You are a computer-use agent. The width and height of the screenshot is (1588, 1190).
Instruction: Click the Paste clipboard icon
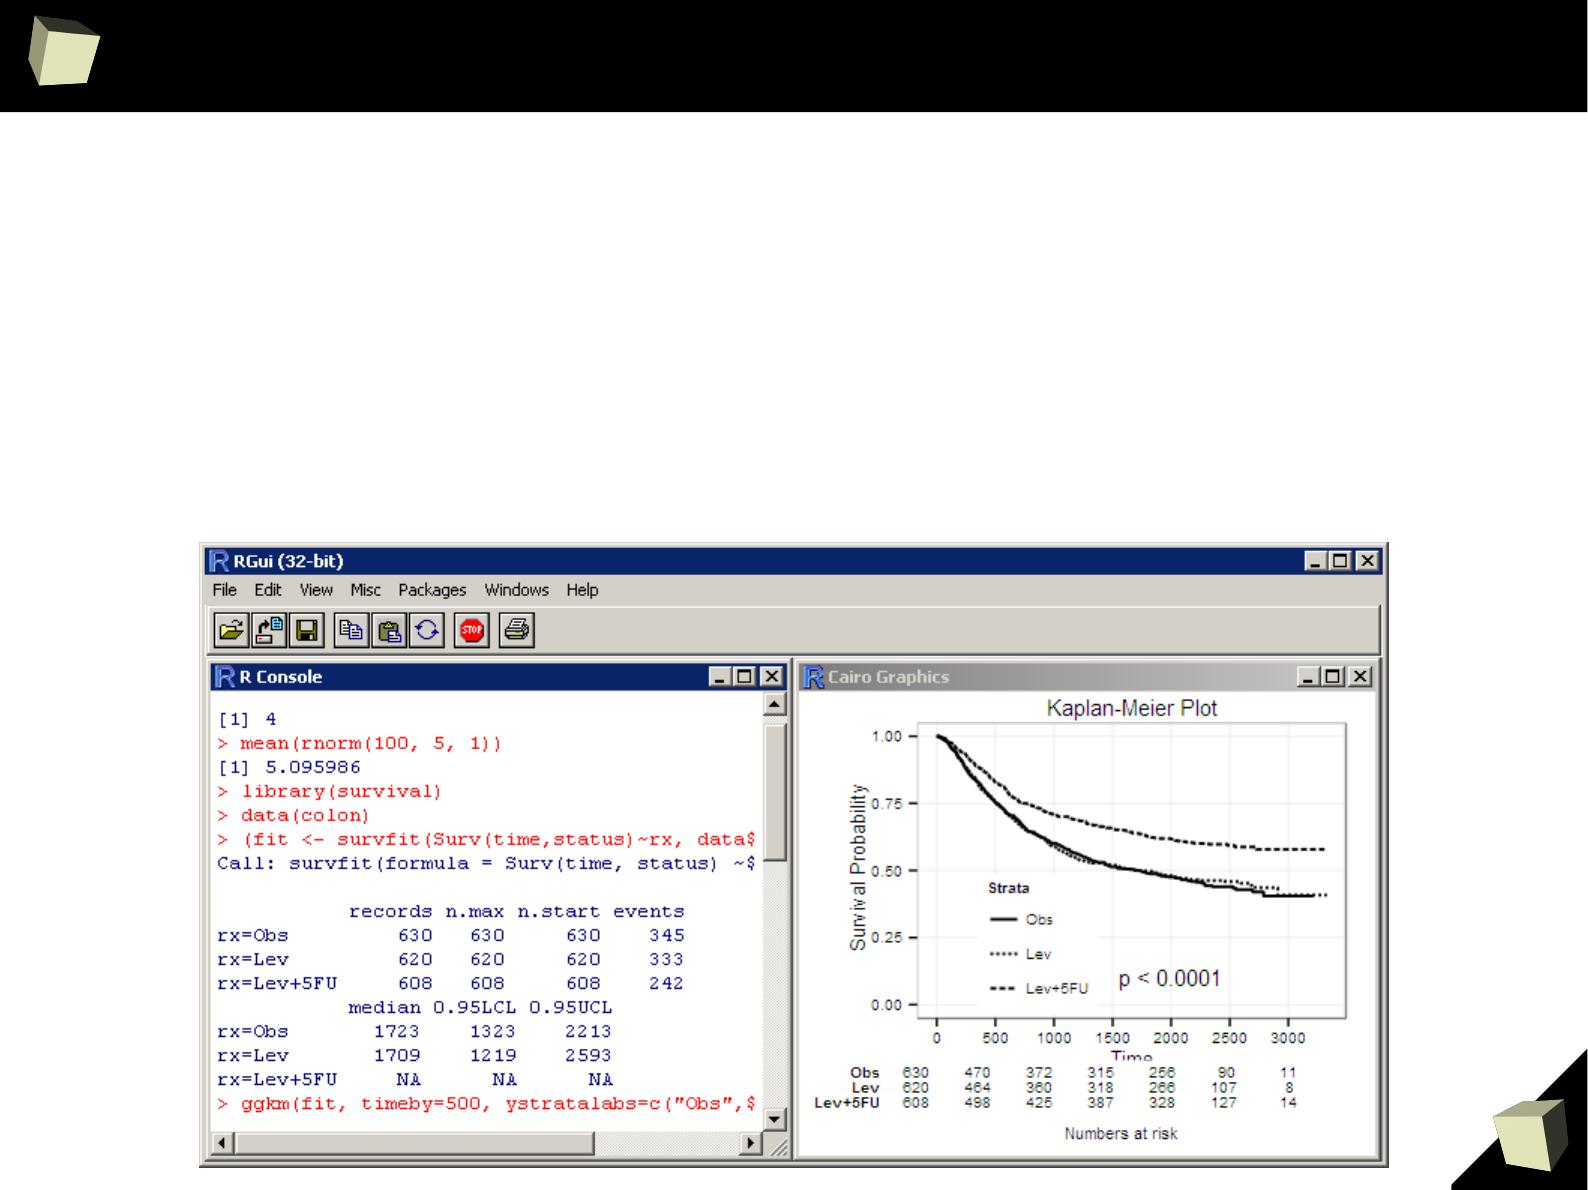coord(389,630)
